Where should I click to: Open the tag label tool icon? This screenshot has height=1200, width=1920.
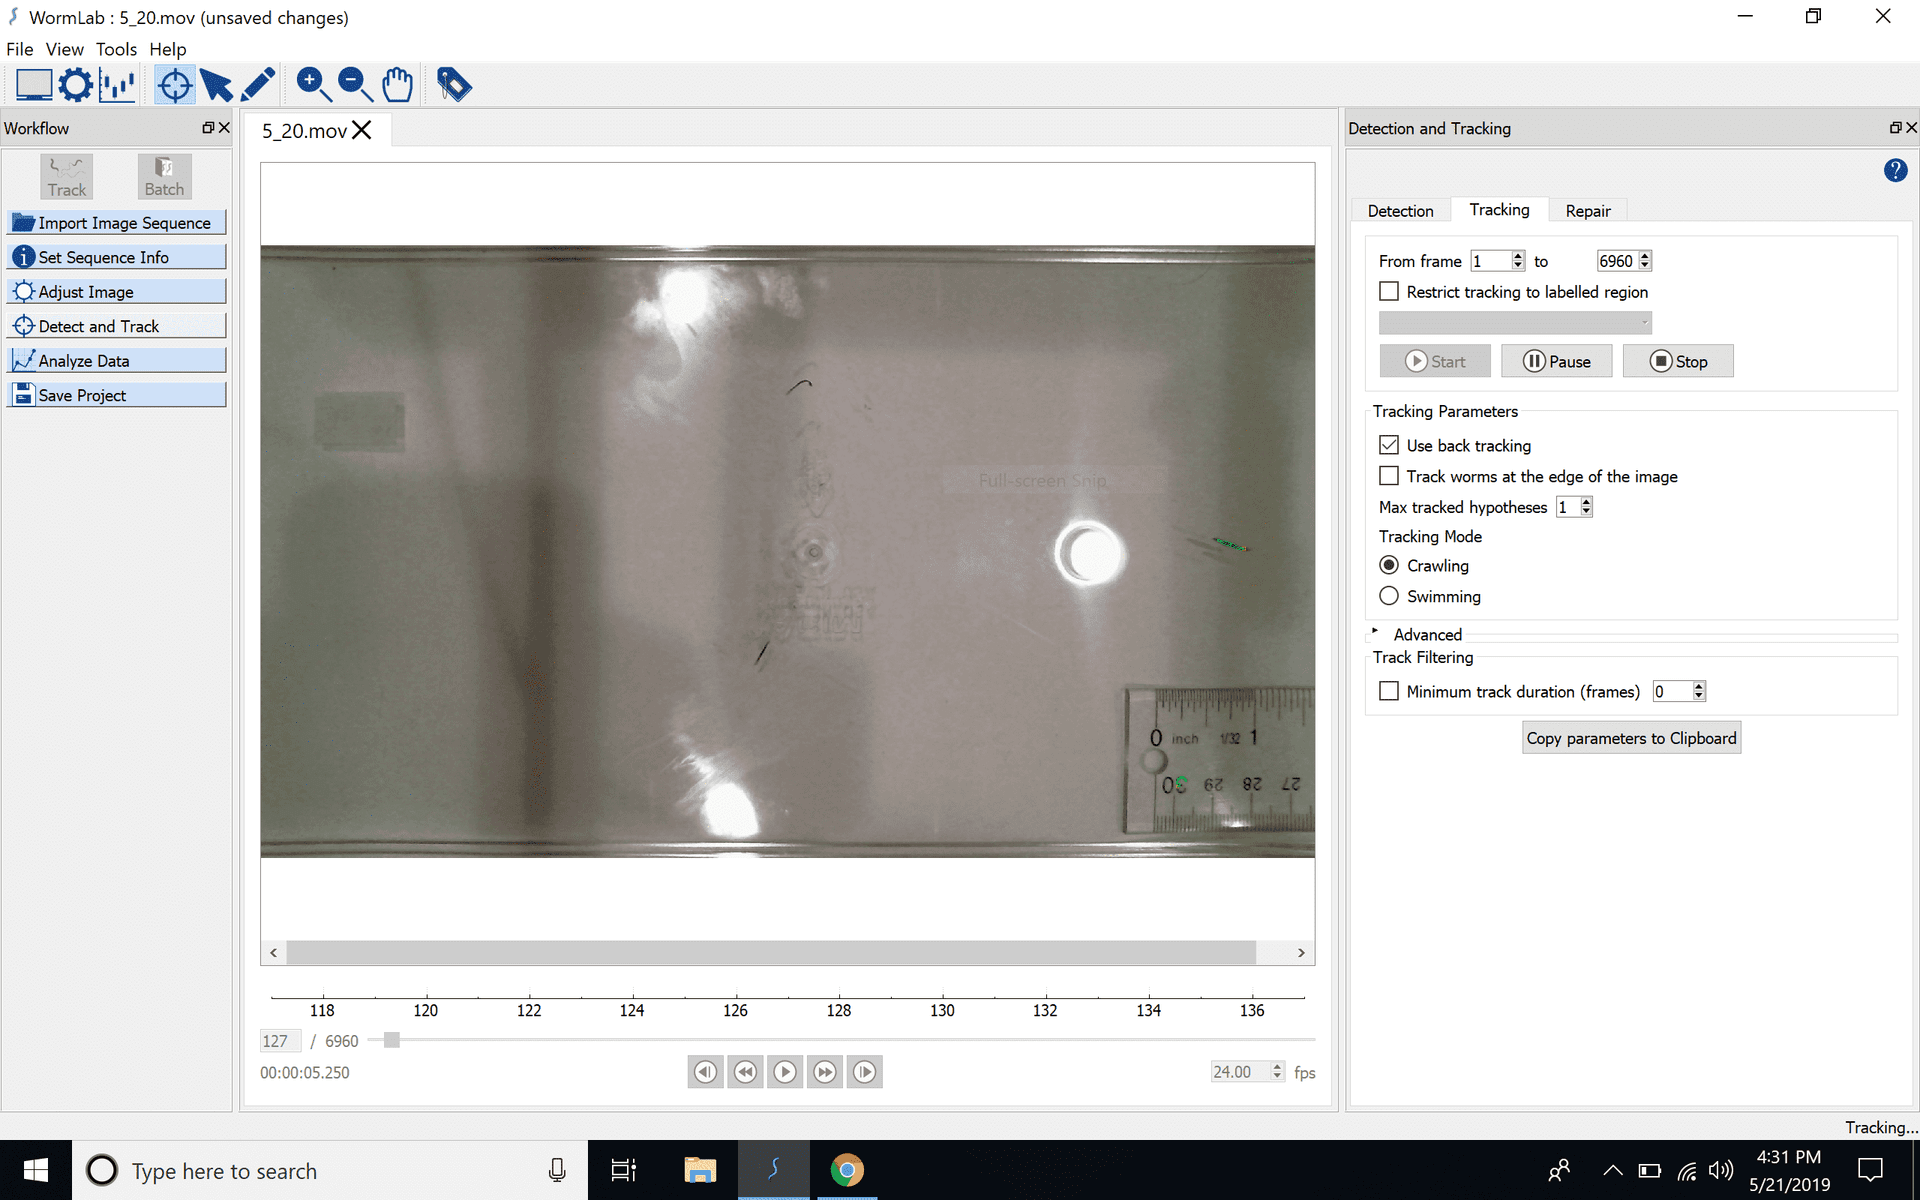point(454,85)
